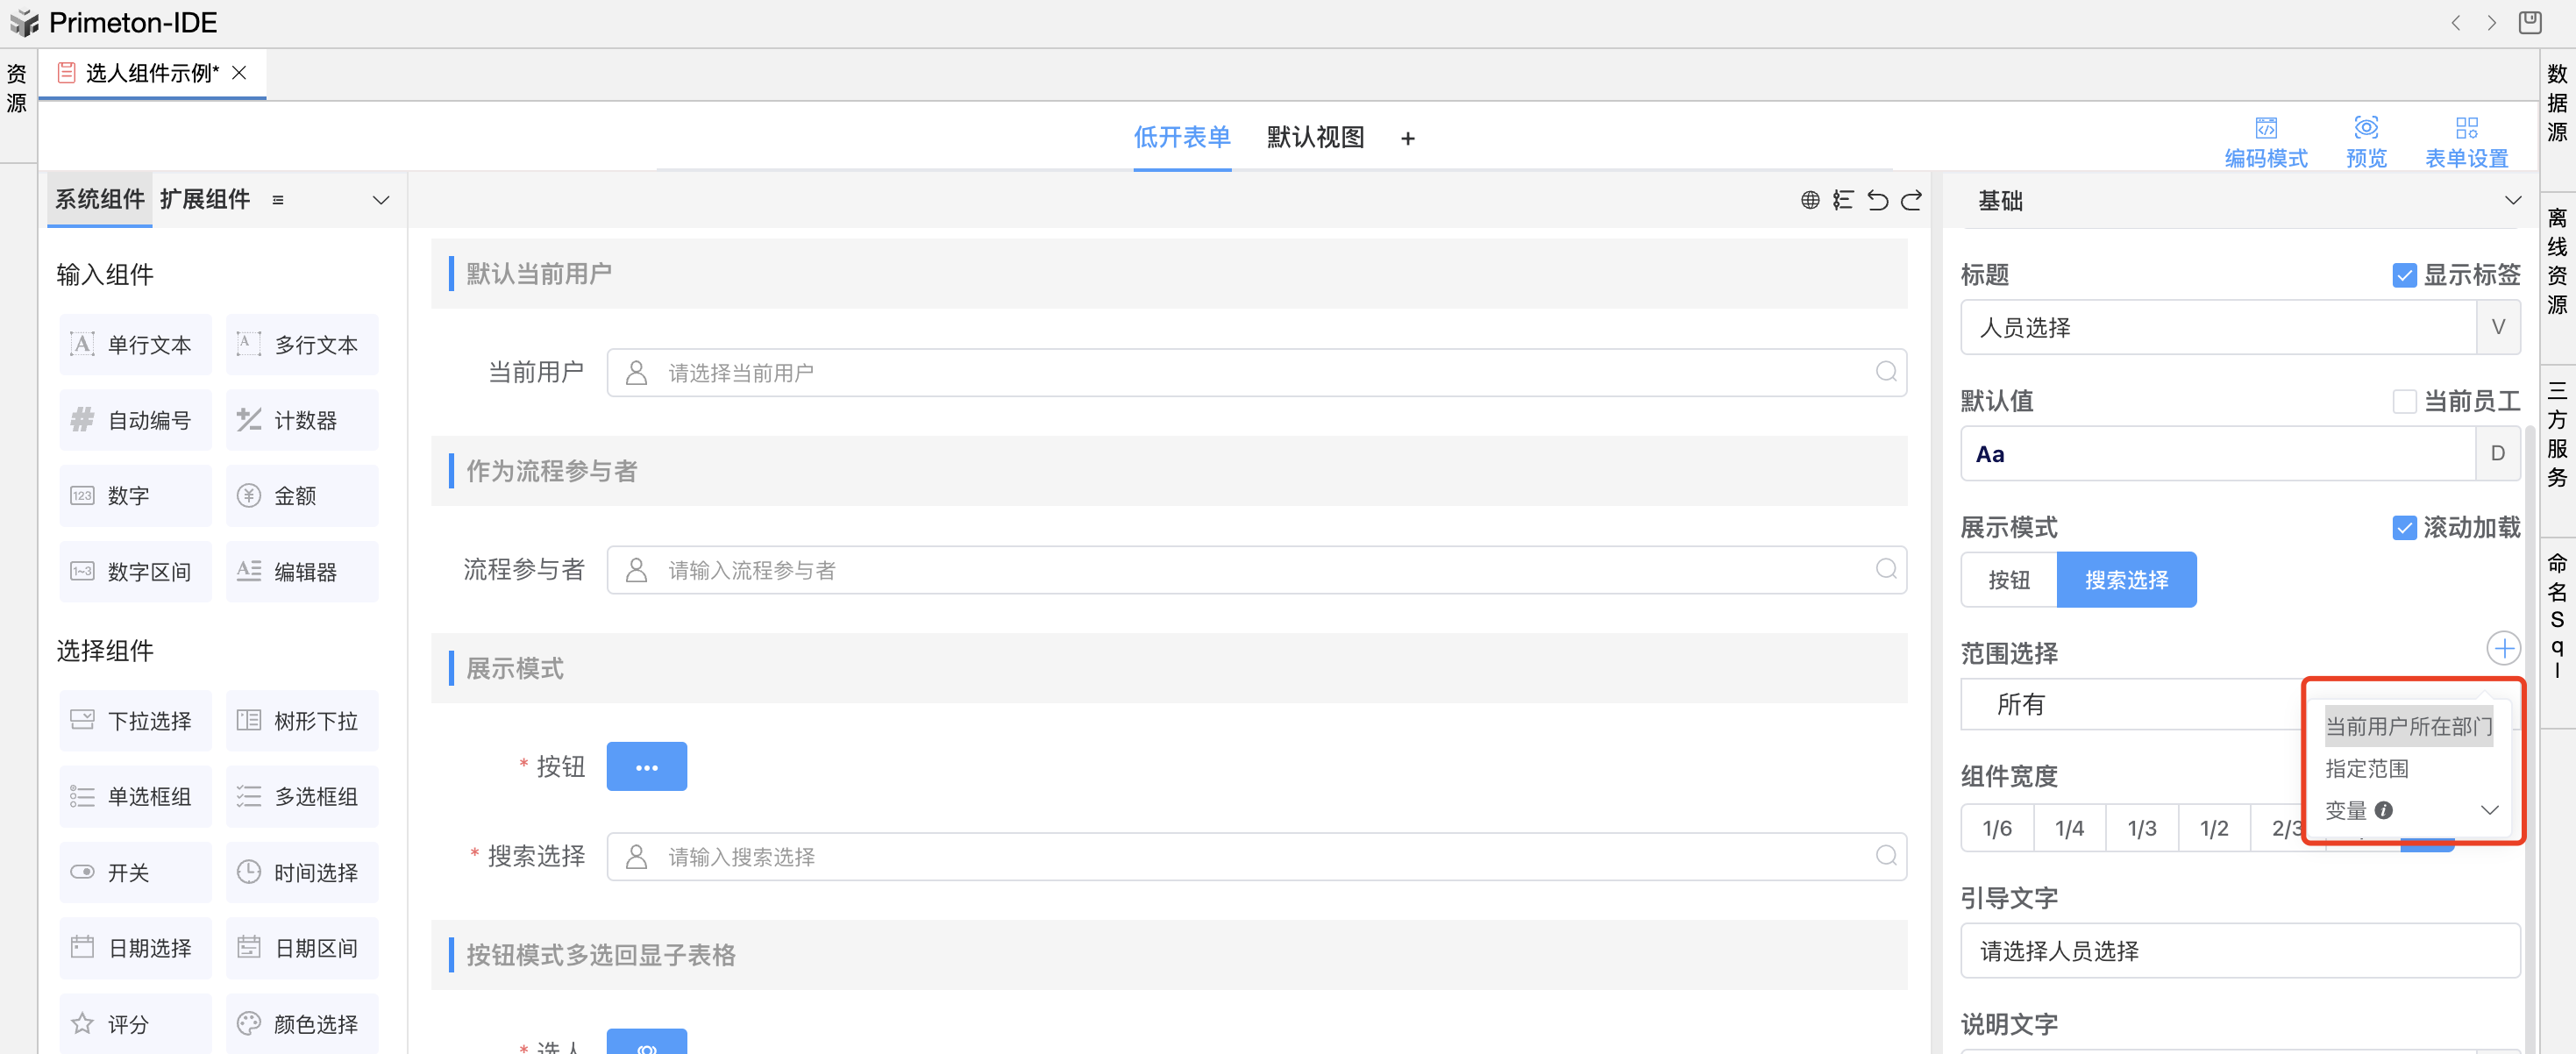
Task: Enable the 当前员工 checkbox
Action: pyautogui.click(x=2404, y=401)
